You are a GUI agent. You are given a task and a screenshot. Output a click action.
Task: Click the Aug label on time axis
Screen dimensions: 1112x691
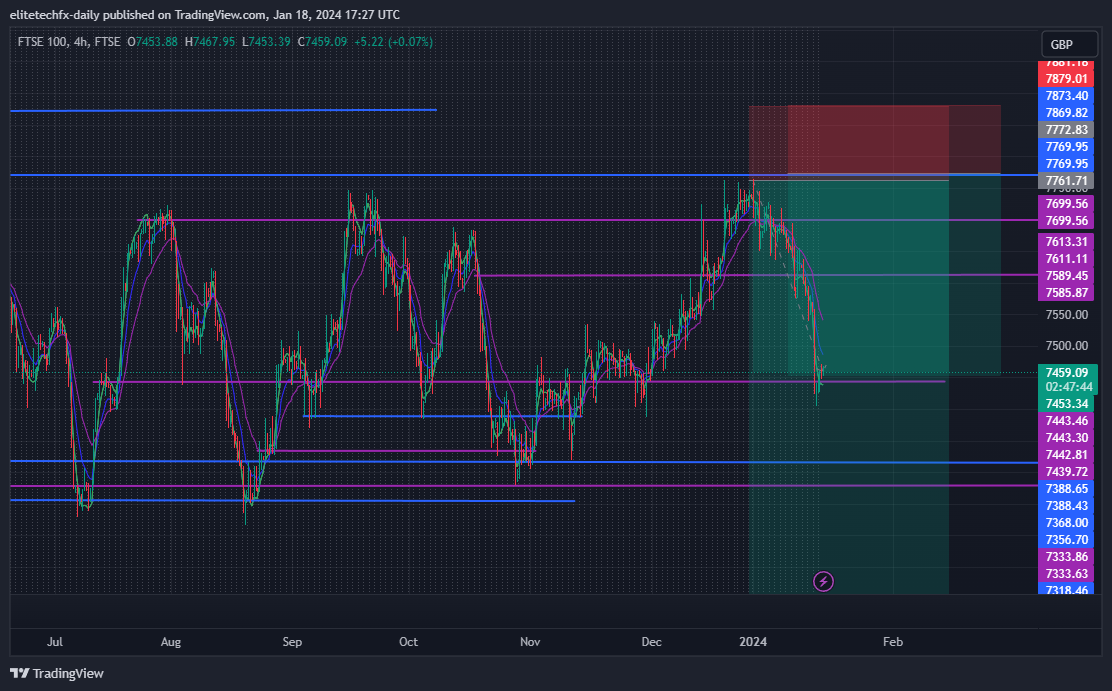tap(171, 642)
